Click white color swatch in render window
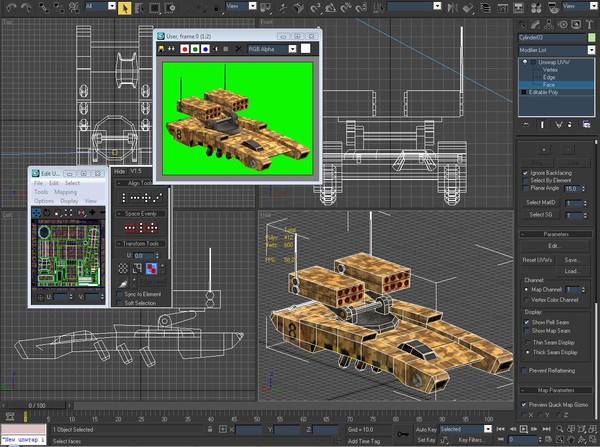The width and height of the screenshot is (600, 447). point(305,49)
